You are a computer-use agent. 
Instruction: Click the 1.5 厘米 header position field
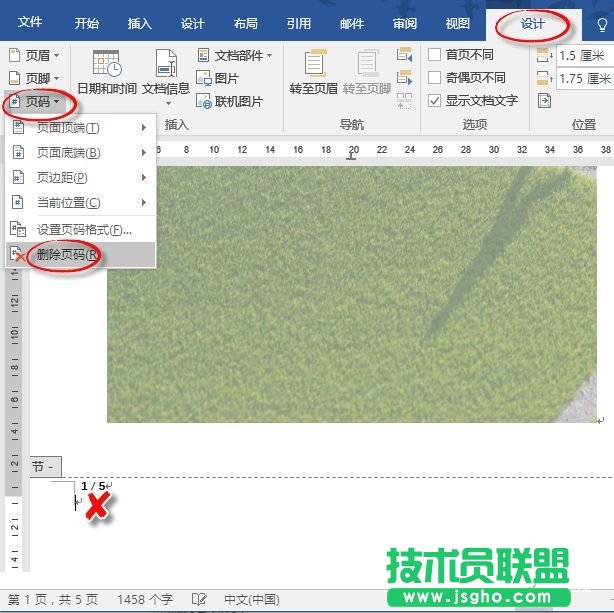(x=585, y=56)
